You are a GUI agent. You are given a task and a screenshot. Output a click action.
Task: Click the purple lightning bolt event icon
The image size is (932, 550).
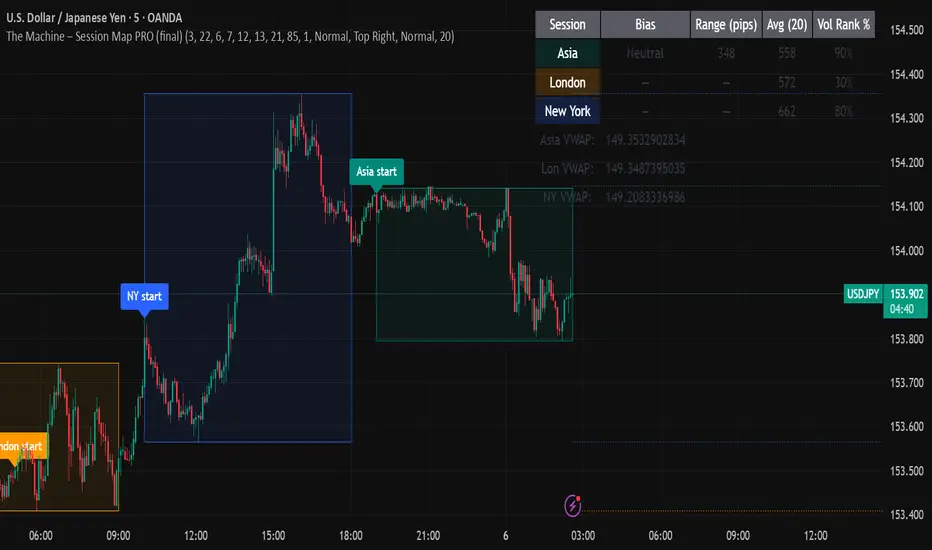point(574,505)
